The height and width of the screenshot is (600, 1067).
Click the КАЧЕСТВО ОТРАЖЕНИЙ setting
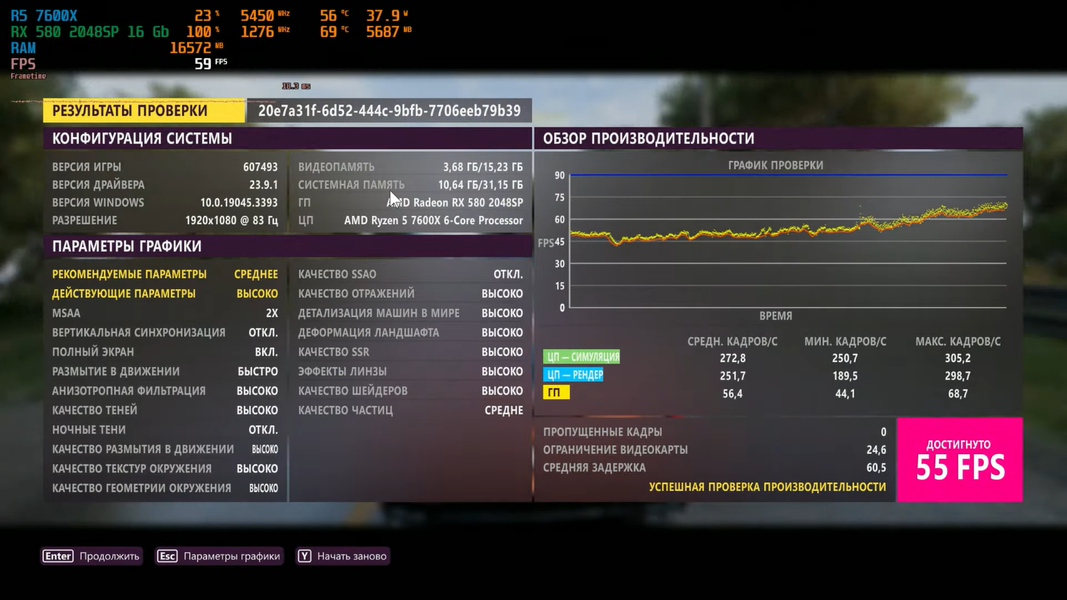tap(410, 293)
